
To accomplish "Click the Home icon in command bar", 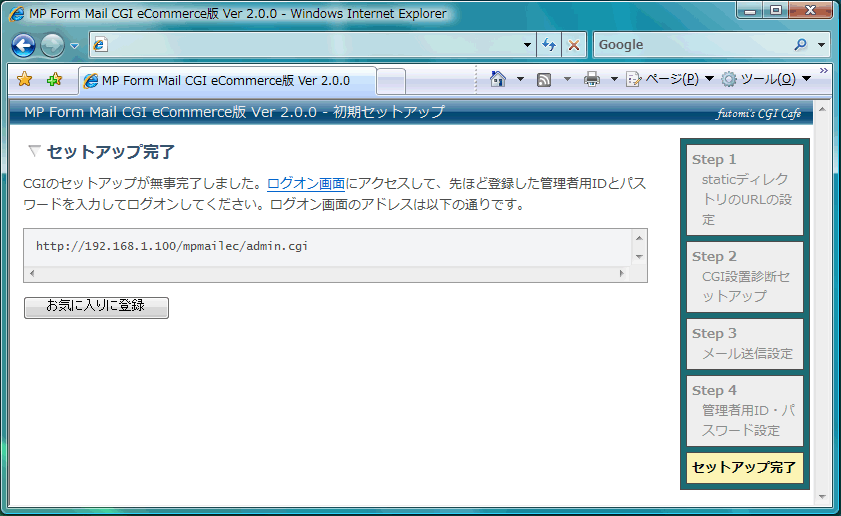I will 498,79.
